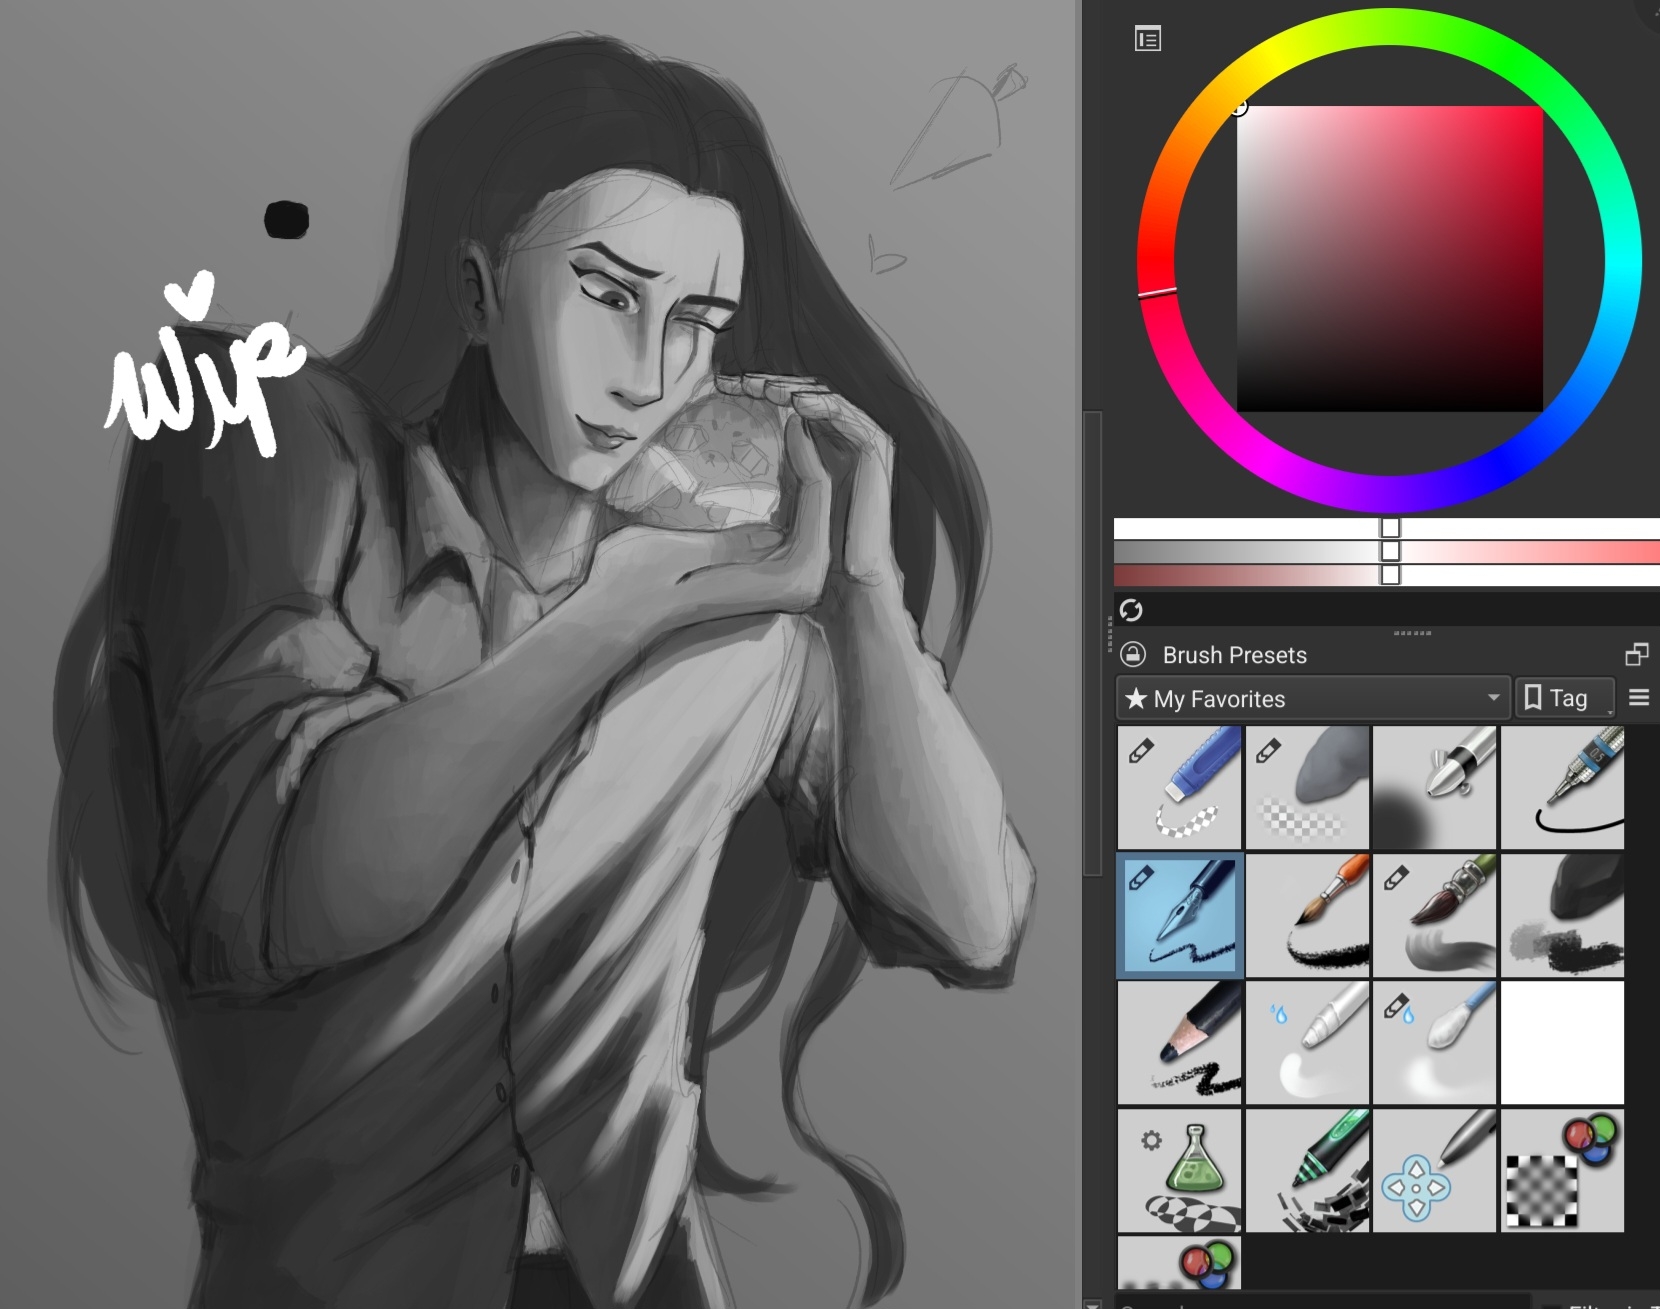Click the color history refresh icon
The width and height of the screenshot is (1660, 1309).
pos(1131,610)
